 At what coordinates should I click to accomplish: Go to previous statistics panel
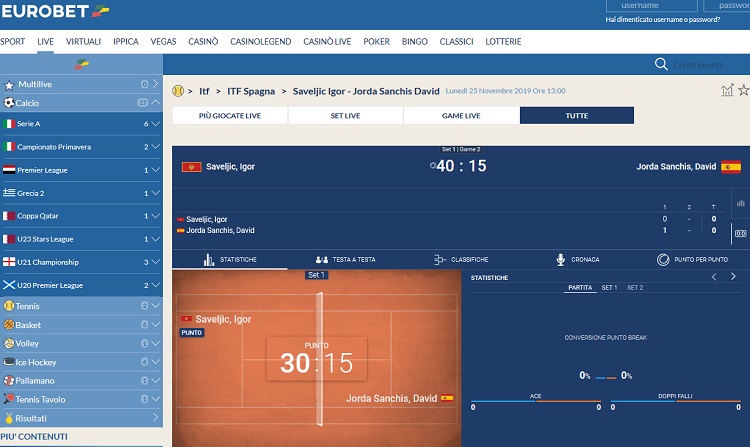[714, 277]
